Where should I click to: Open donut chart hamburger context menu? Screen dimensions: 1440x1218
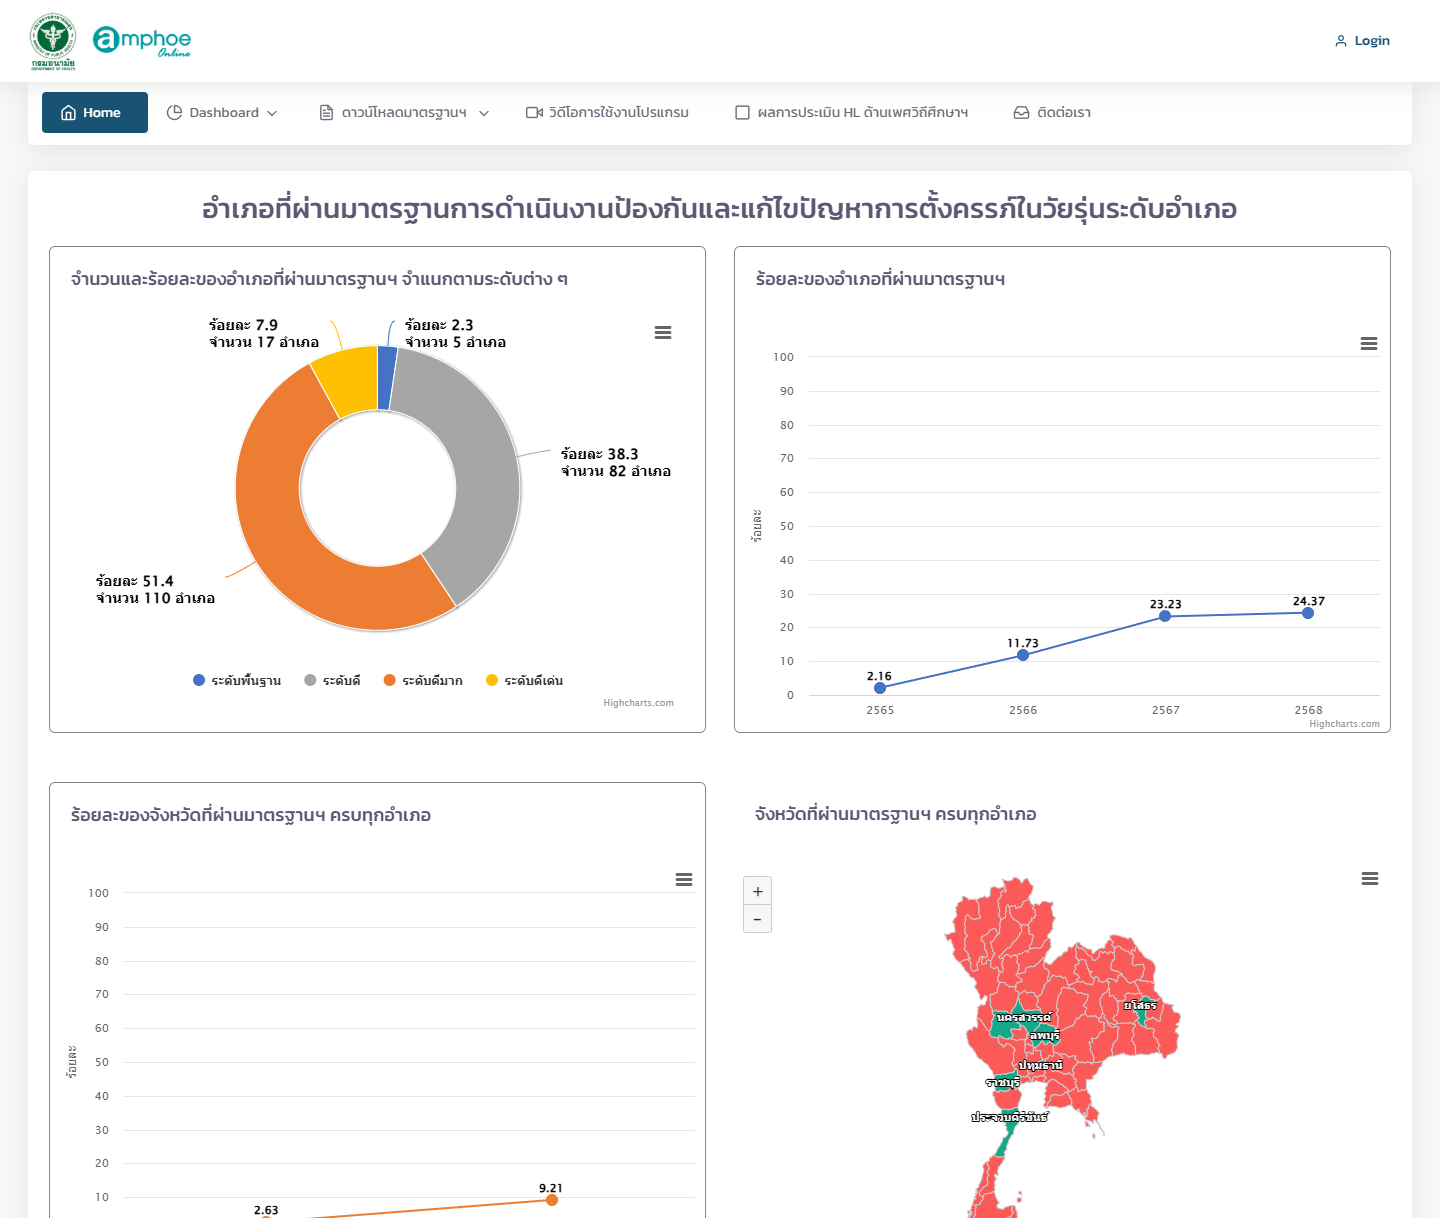pyautogui.click(x=663, y=333)
